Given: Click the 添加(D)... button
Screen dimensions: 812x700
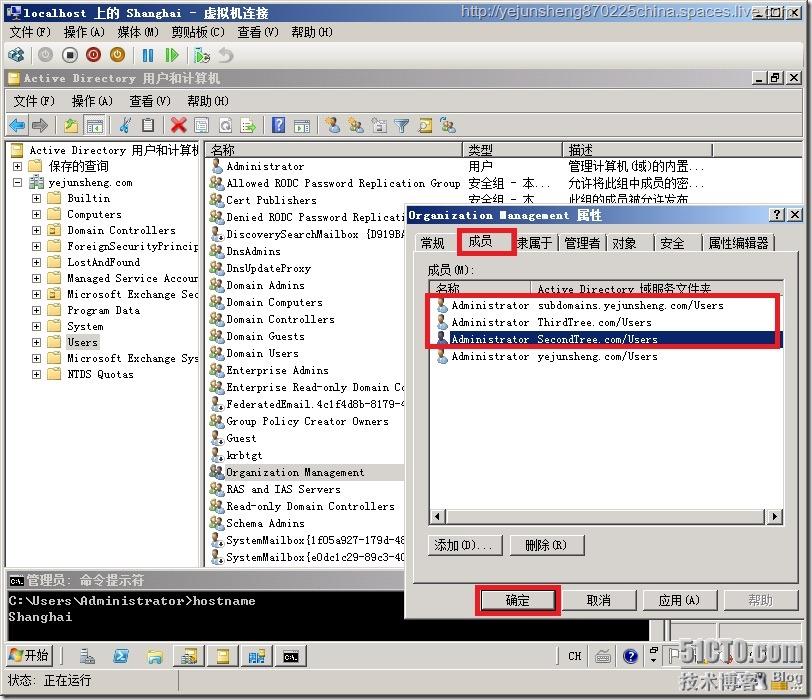Looking at the screenshot, I should click(465, 545).
